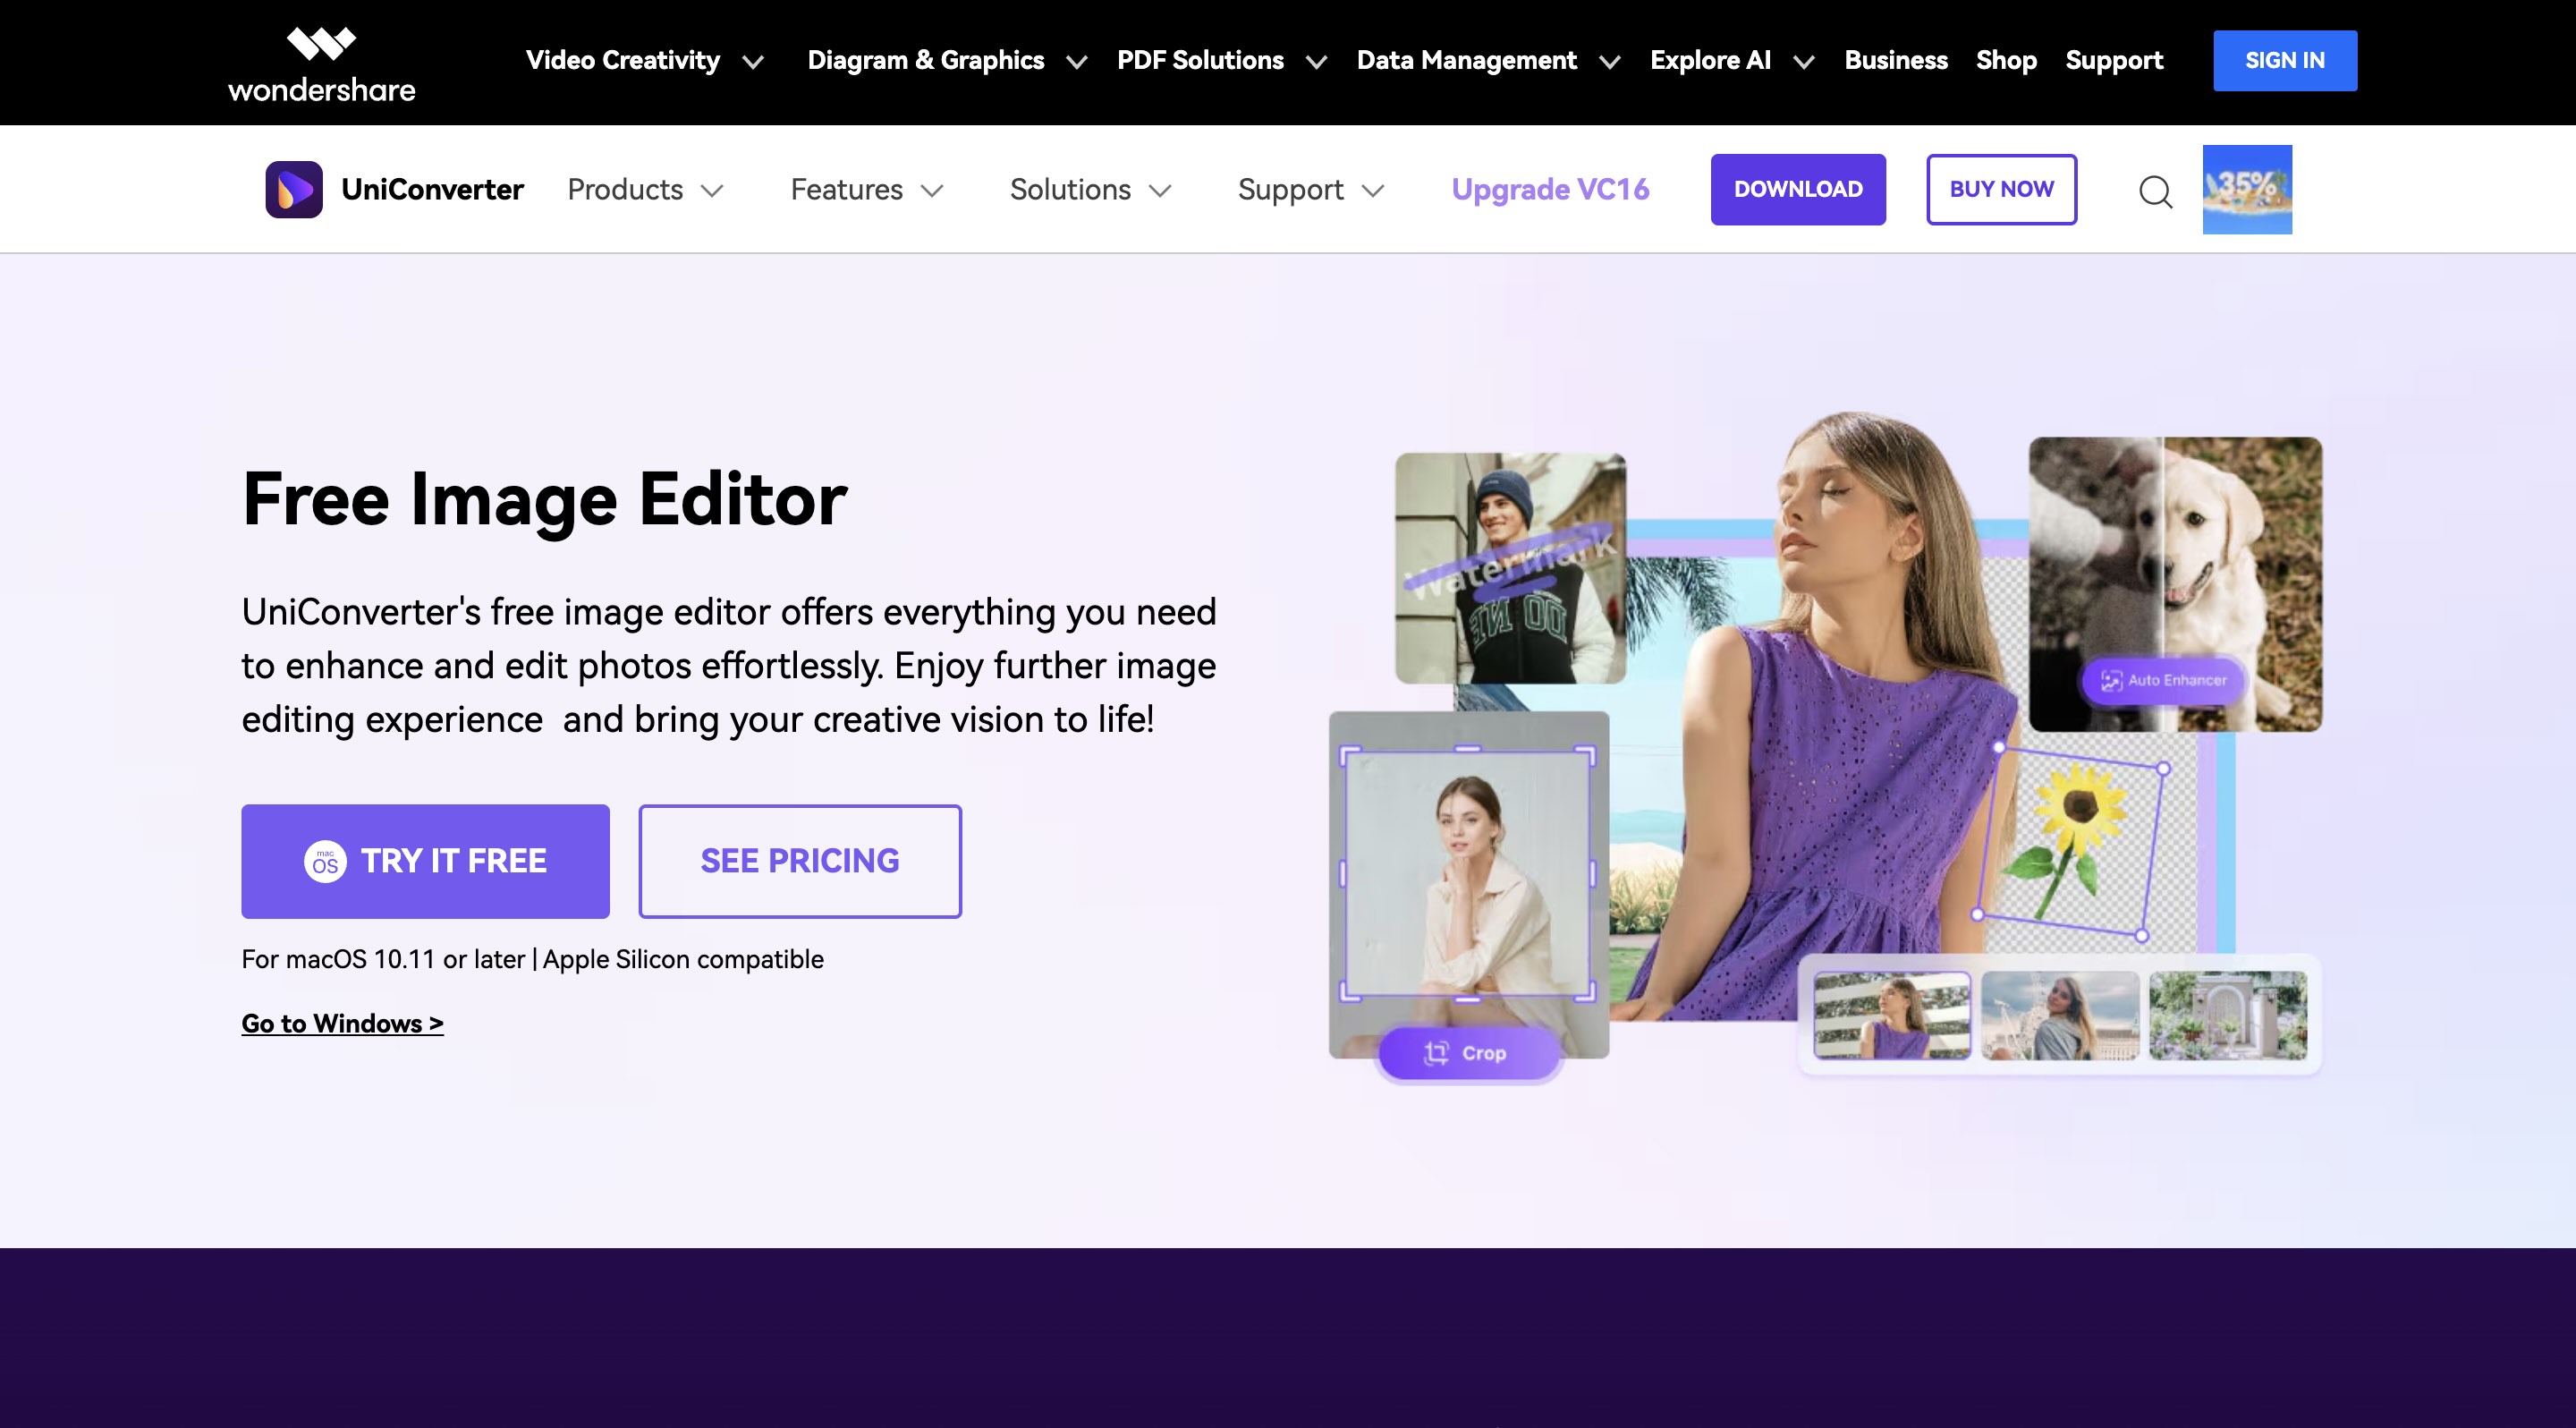
Task: Click the Wondershare logo
Action: tap(321, 64)
